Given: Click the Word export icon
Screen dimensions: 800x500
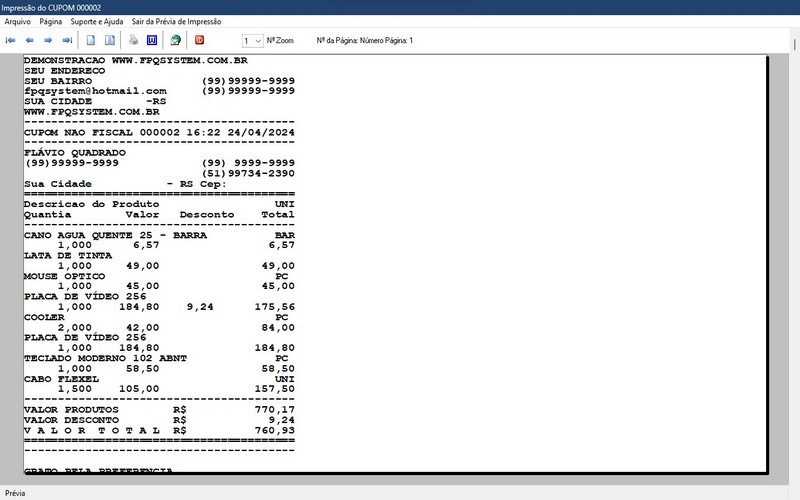Looking at the screenshot, I should 152,41.
